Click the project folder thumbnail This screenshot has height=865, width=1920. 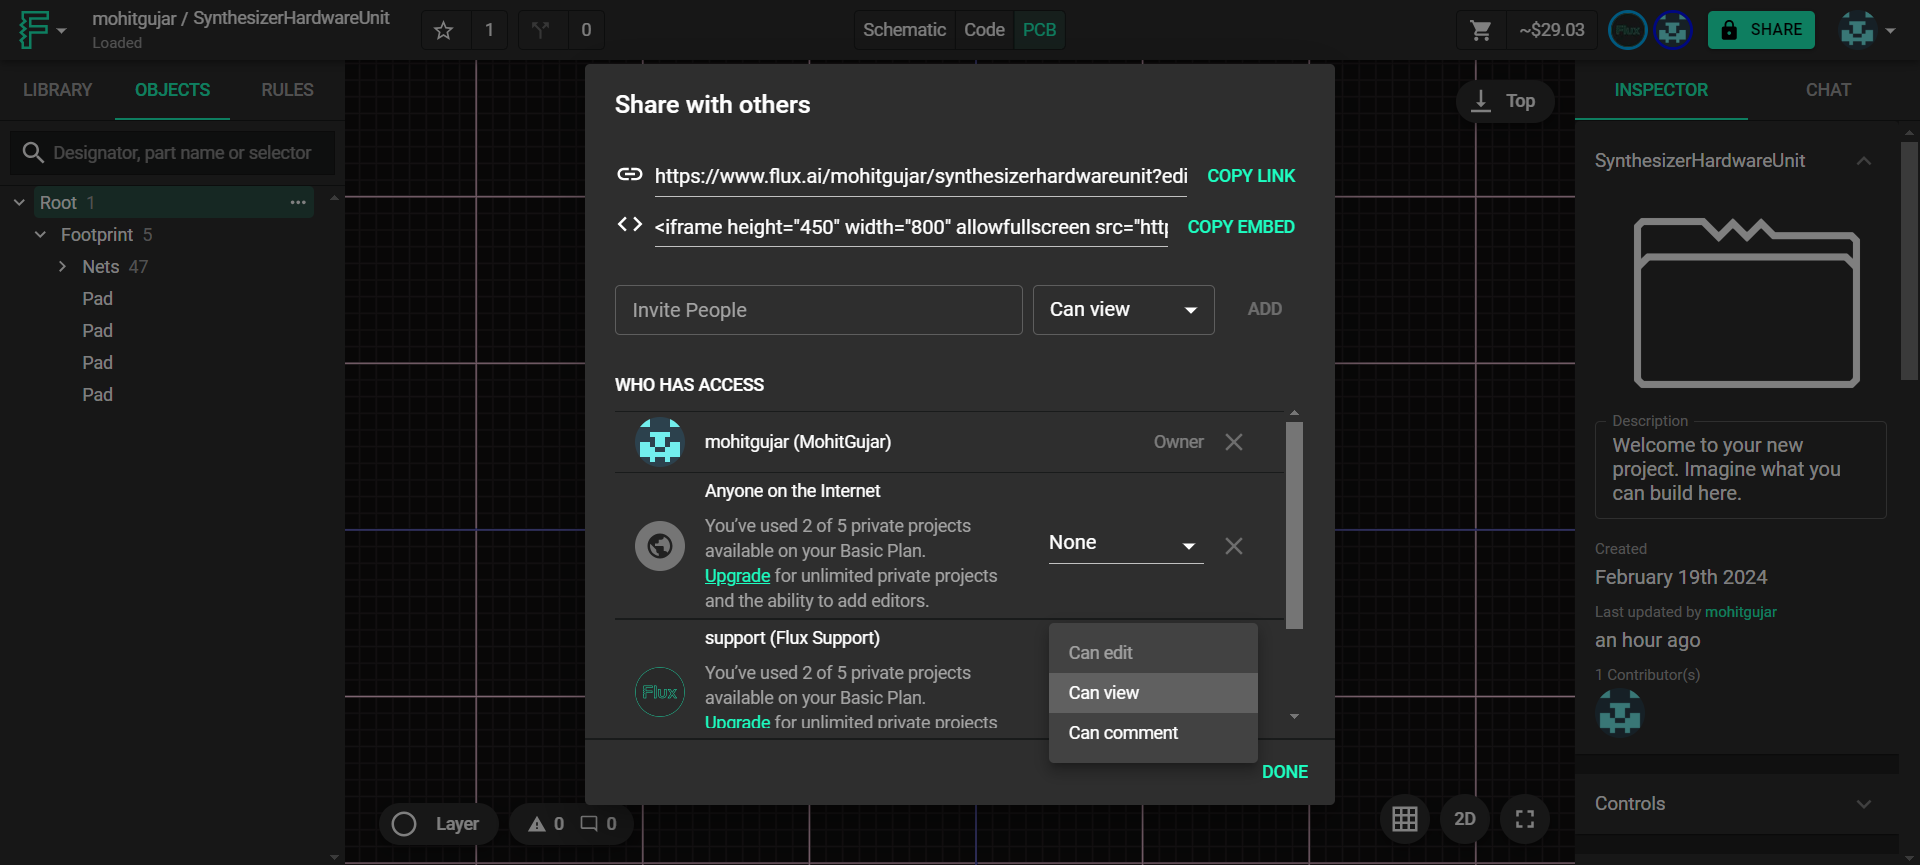[x=1747, y=303]
